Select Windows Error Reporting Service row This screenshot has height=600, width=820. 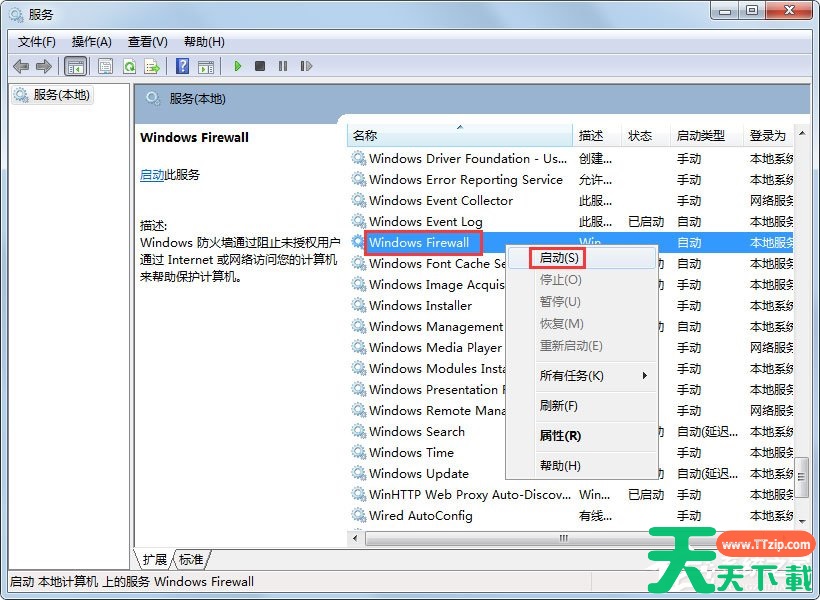(x=572, y=179)
